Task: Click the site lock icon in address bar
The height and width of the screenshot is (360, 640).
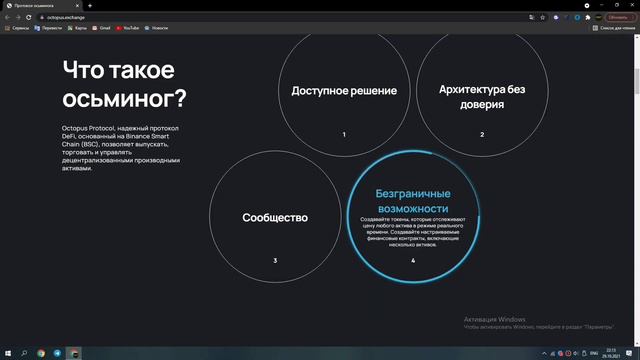Action: pos(42,18)
